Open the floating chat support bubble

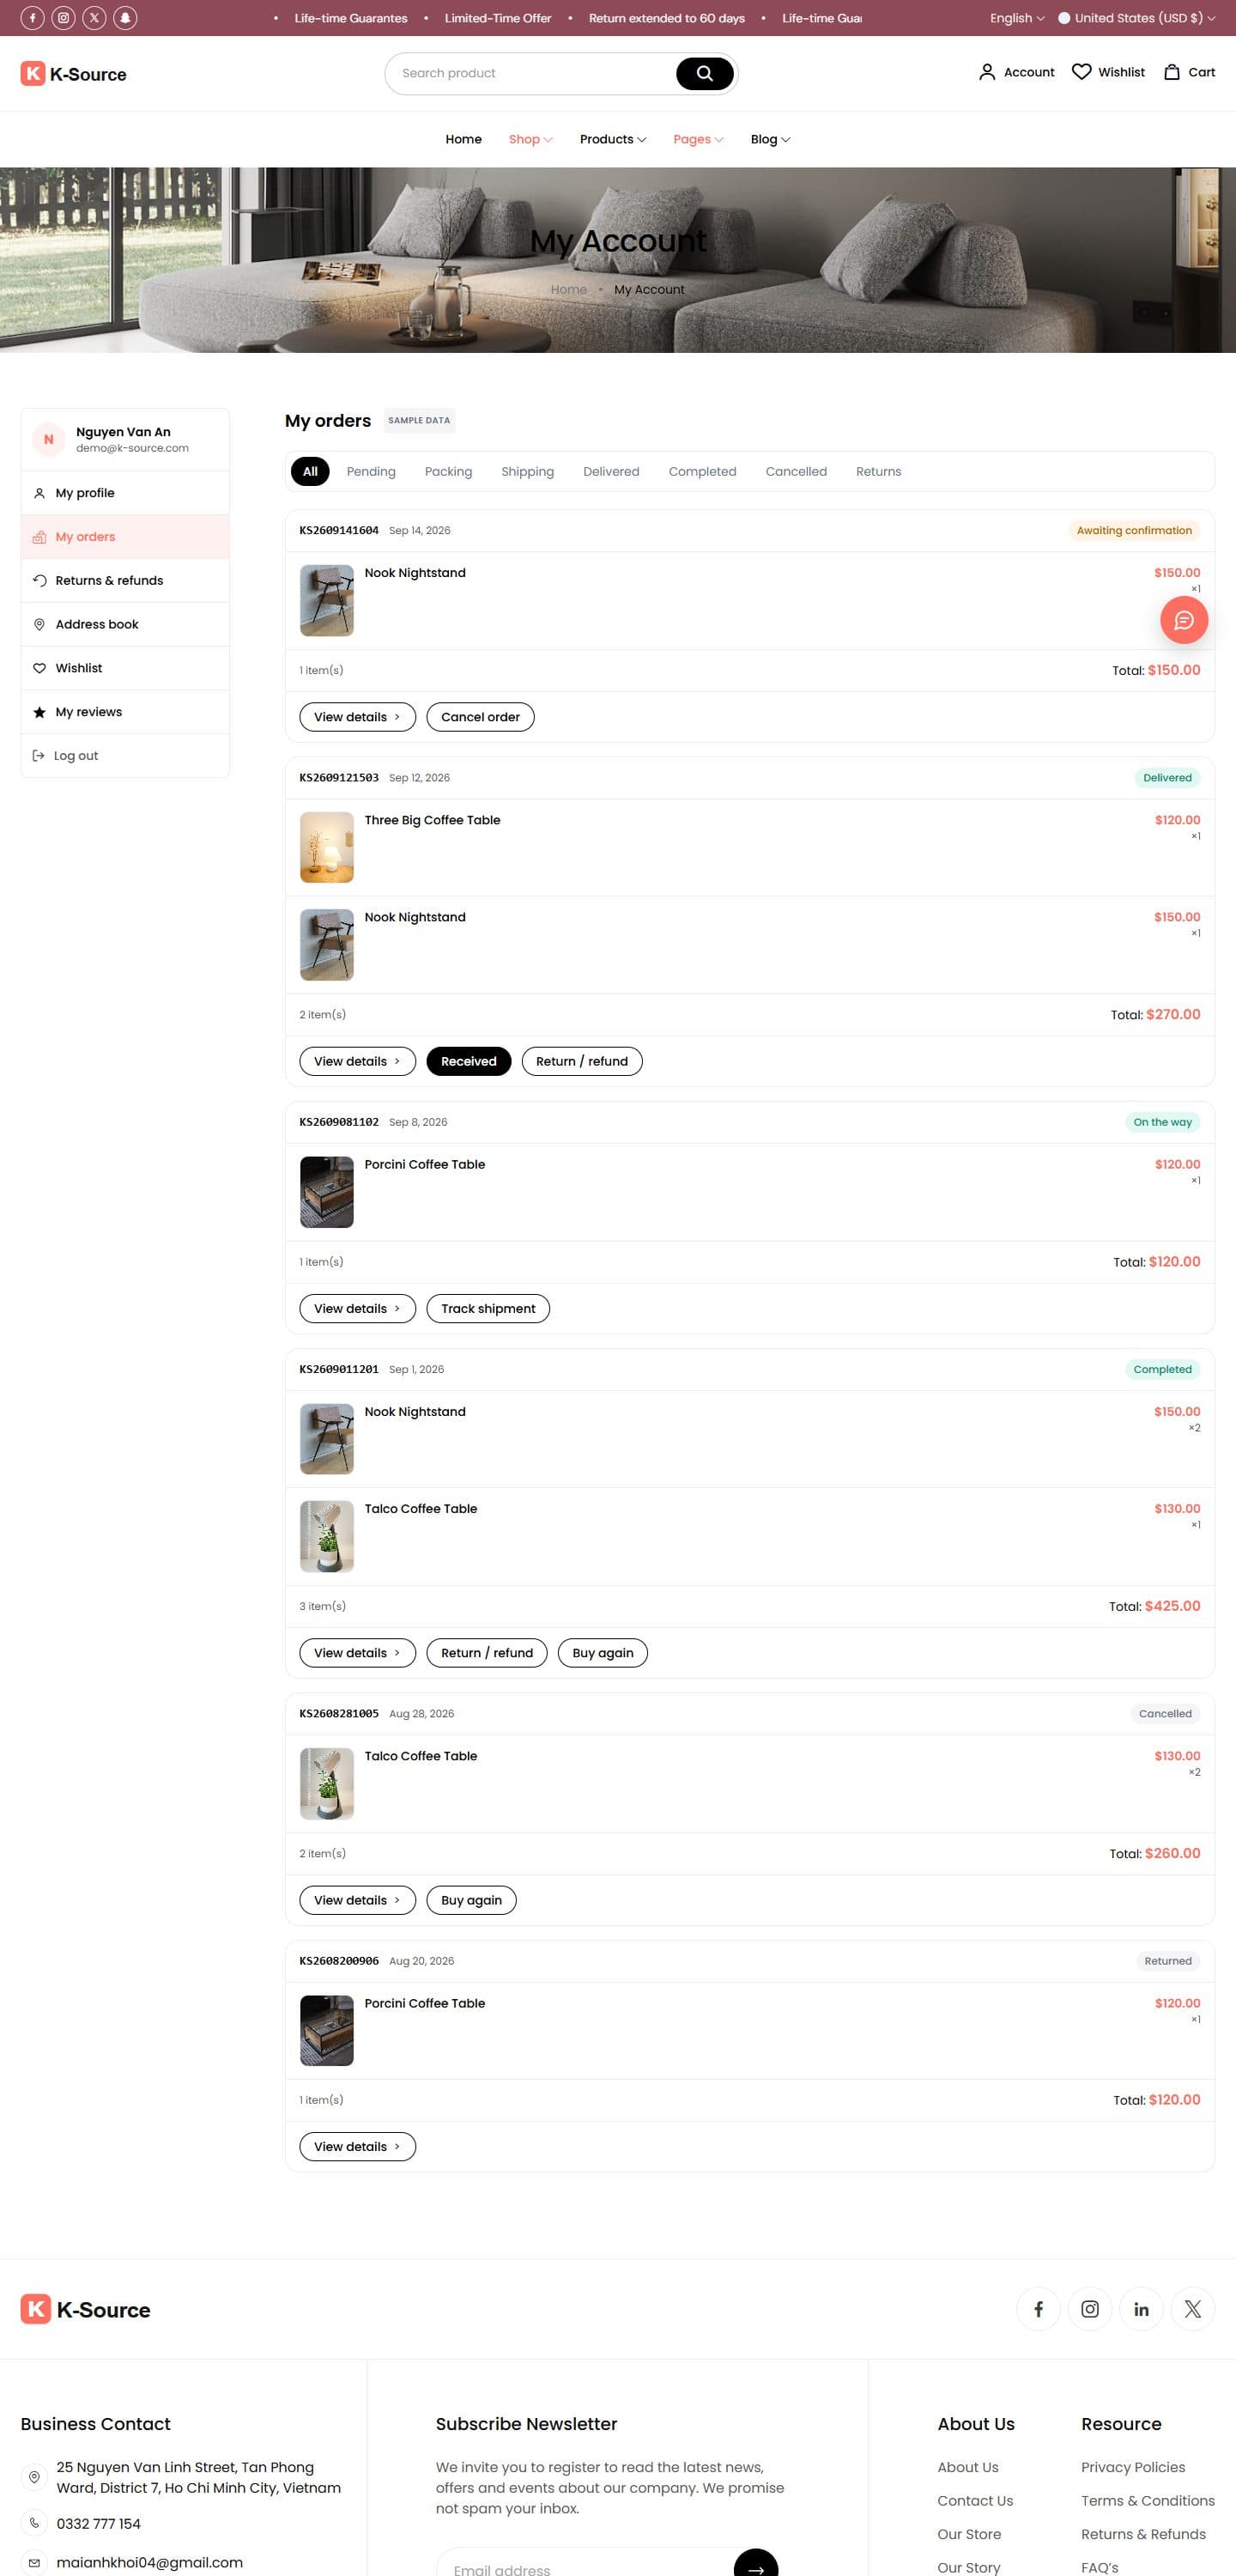tap(1184, 620)
